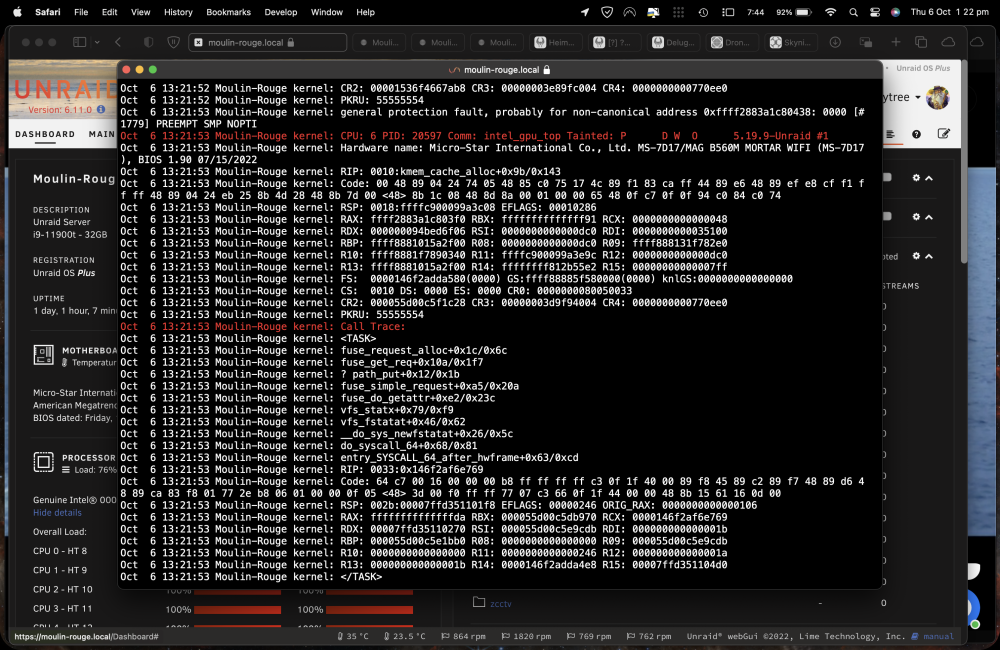The width and height of the screenshot is (1000, 650).
Task: Open settings gear of the first dashboard panel
Action: [x=916, y=178]
